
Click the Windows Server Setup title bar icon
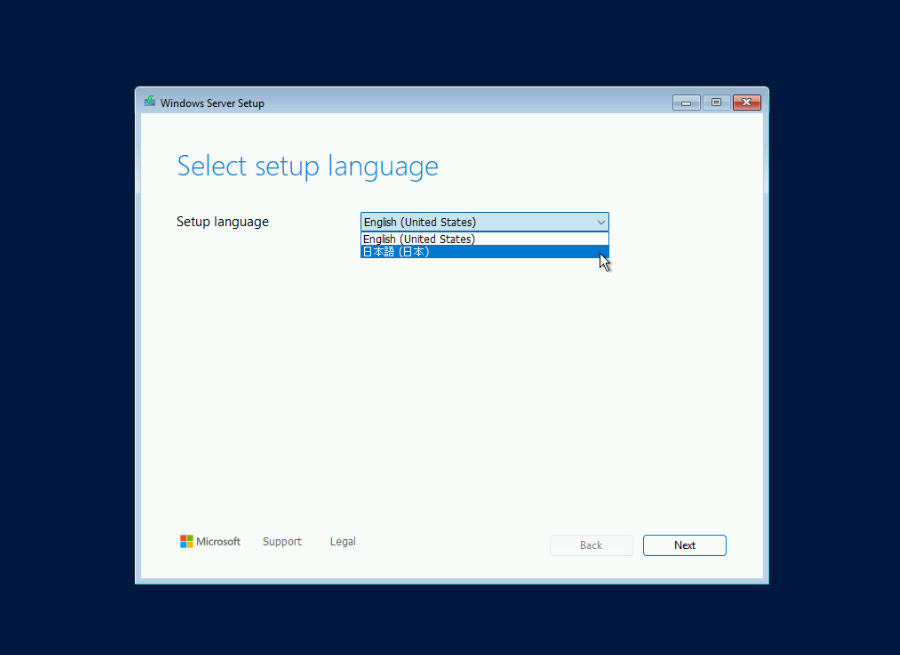pyautogui.click(x=150, y=102)
